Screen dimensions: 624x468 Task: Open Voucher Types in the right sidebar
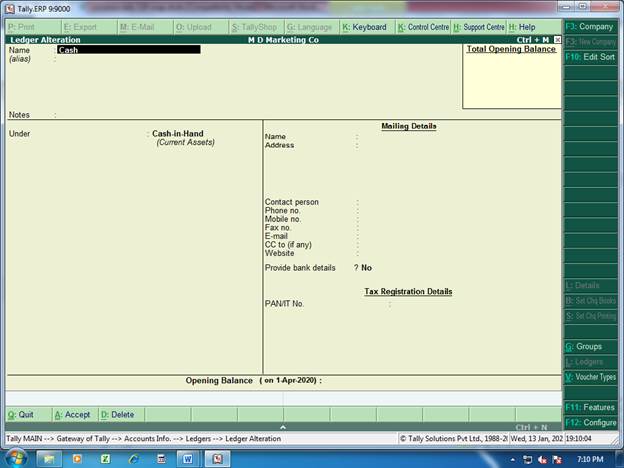tap(590, 377)
